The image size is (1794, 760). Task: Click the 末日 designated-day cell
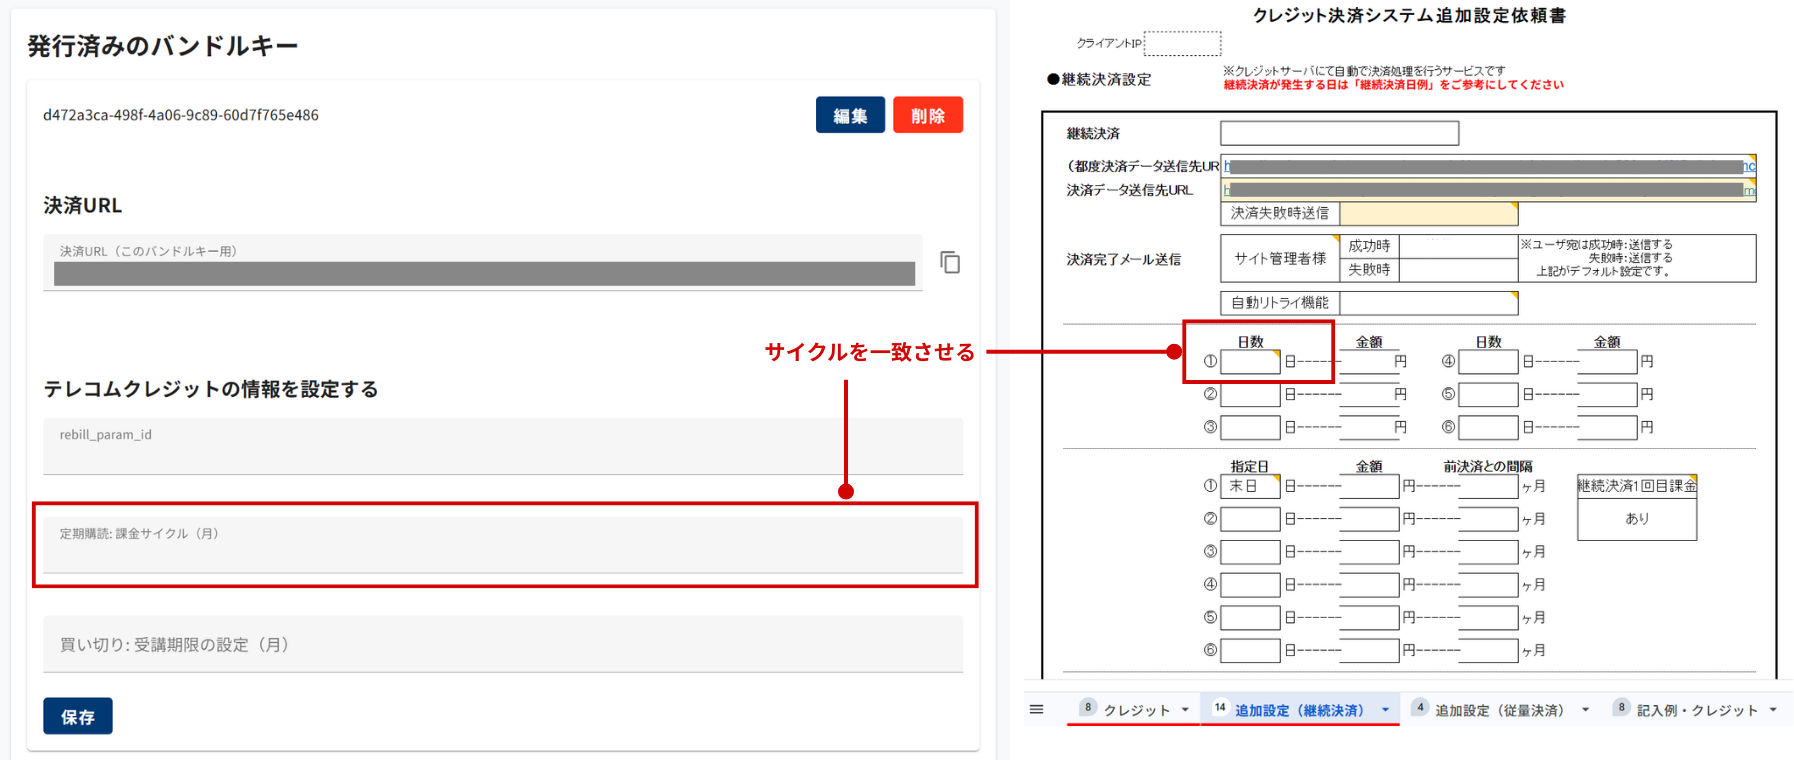tap(1249, 487)
